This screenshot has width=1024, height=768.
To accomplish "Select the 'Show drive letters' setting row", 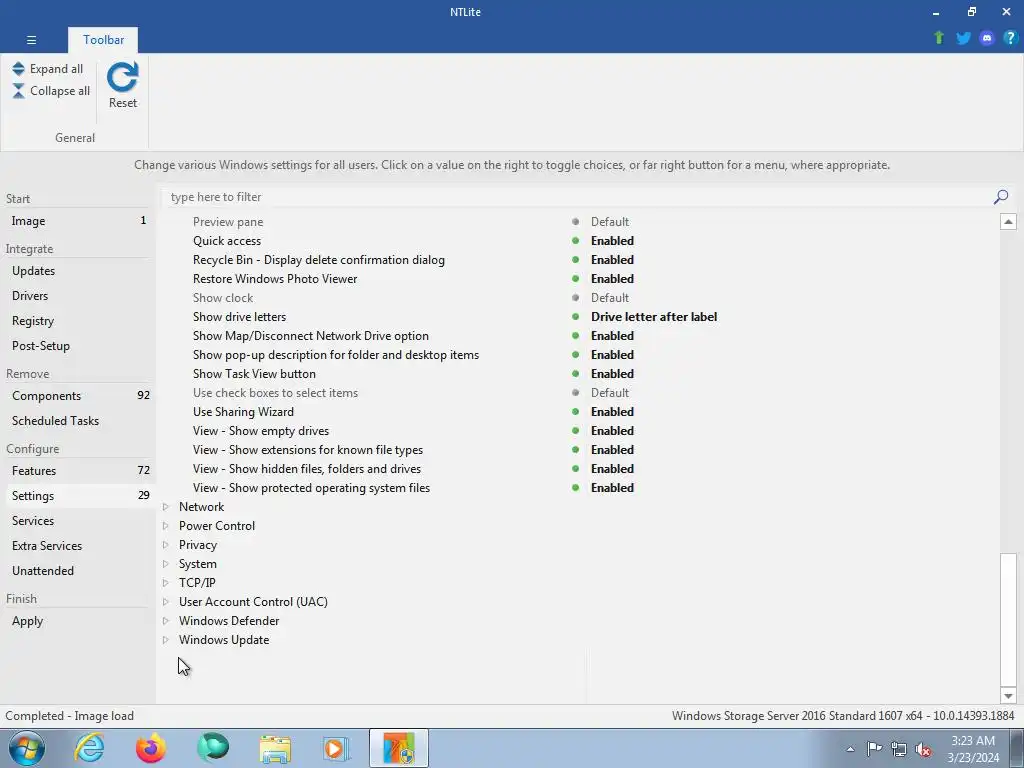I will tap(580, 317).
